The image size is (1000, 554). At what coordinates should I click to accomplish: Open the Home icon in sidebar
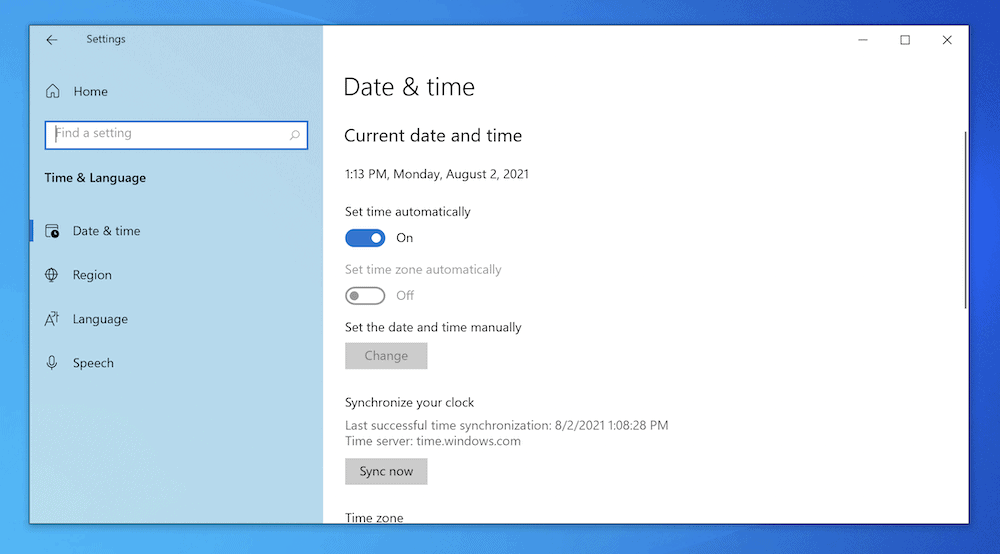[52, 91]
